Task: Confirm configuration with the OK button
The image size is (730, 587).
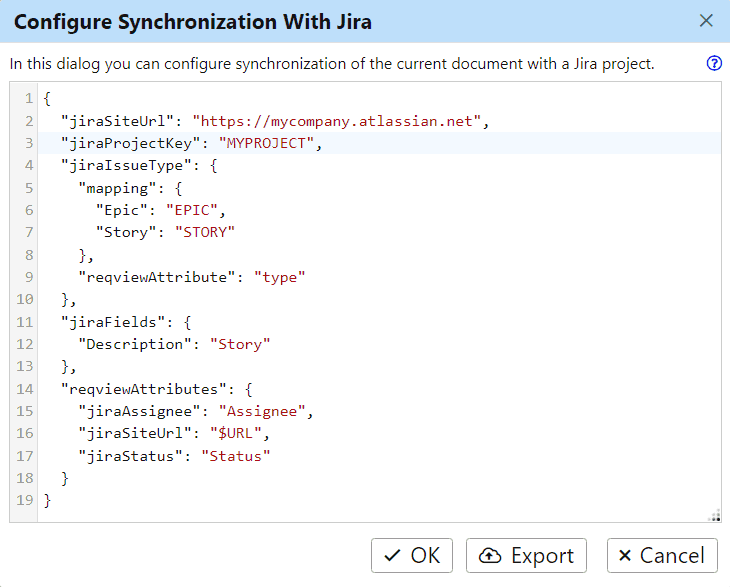Action: pos(412,556)
